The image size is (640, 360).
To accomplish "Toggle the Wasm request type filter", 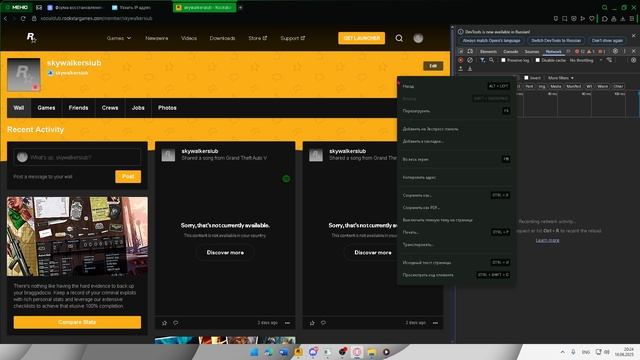I will tap(602, 86).
